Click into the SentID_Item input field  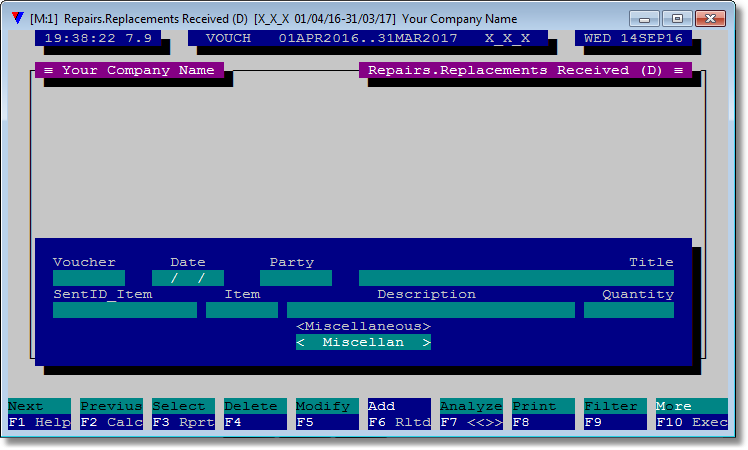click(x=125, y=310)
